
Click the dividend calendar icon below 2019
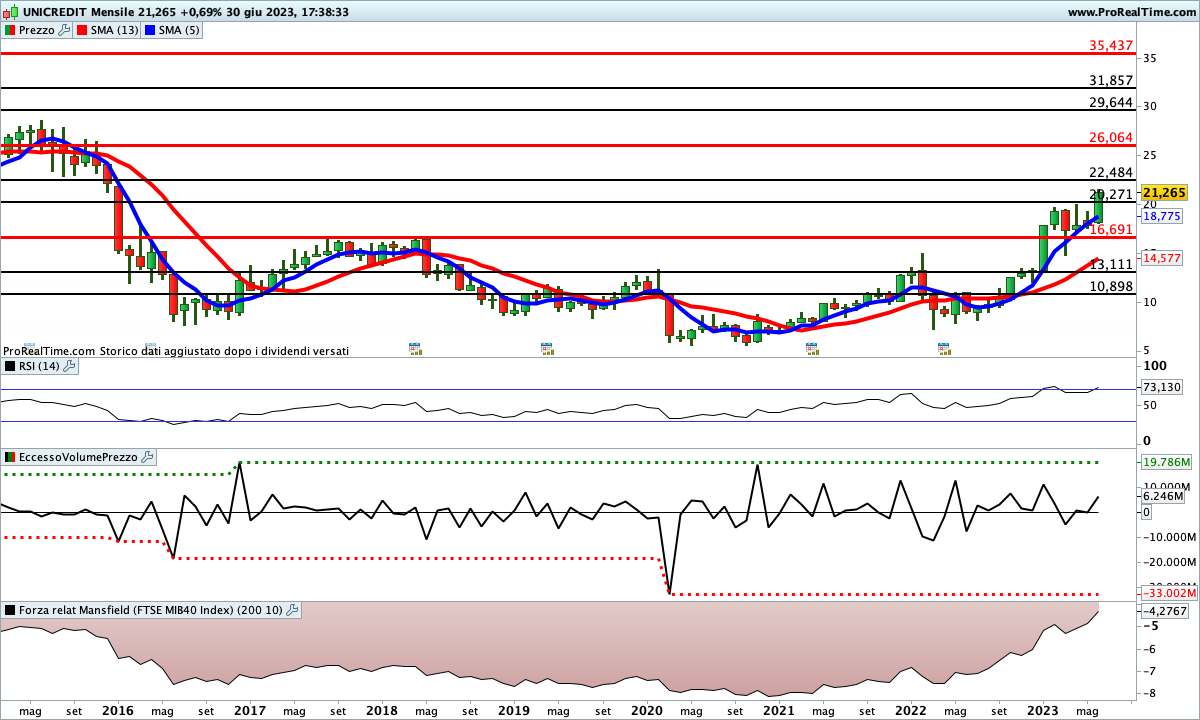coord(547,348)
